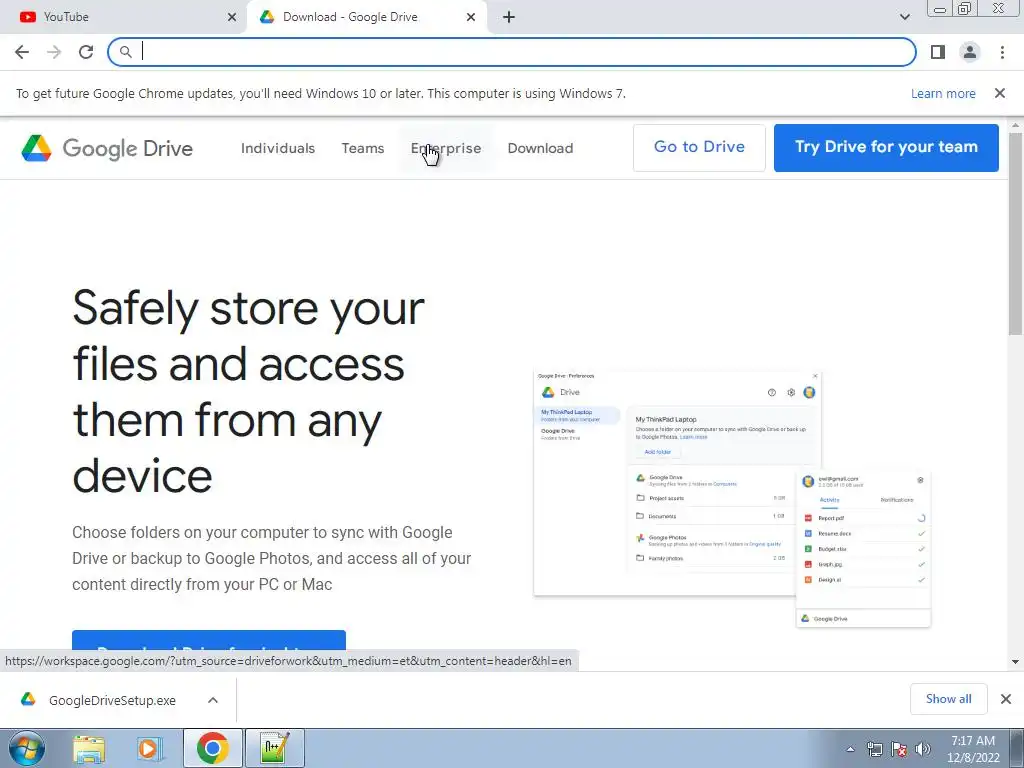Open the Windows Start menu

[27, 748]
